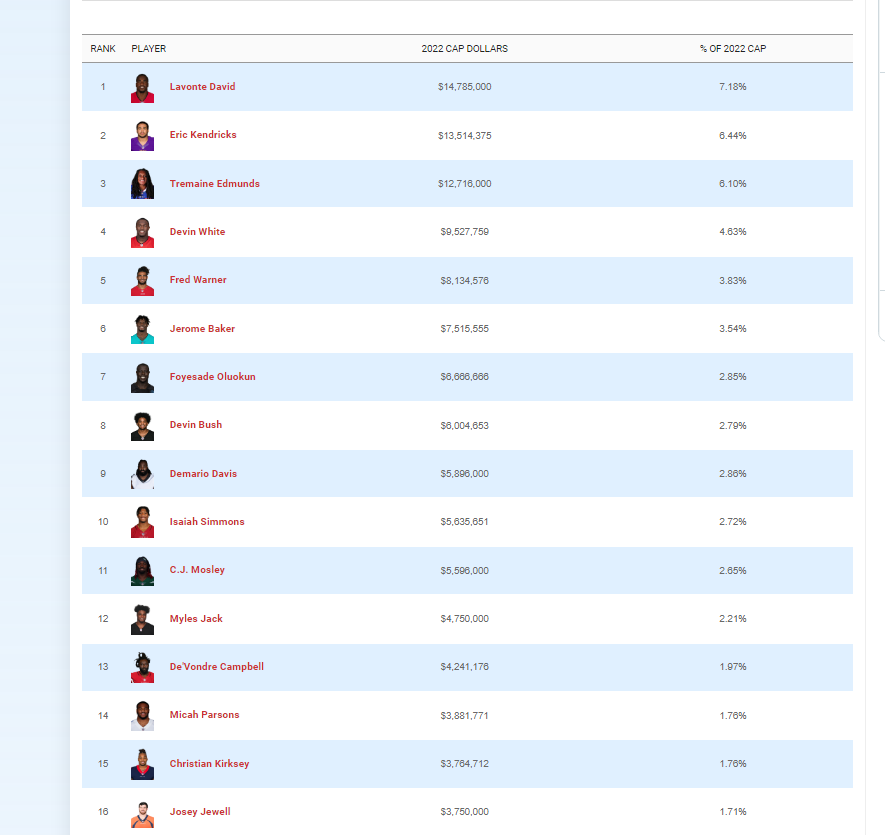This screenshot has width=885, height=835.
Task: Click the Player column header
Action: 148,49
